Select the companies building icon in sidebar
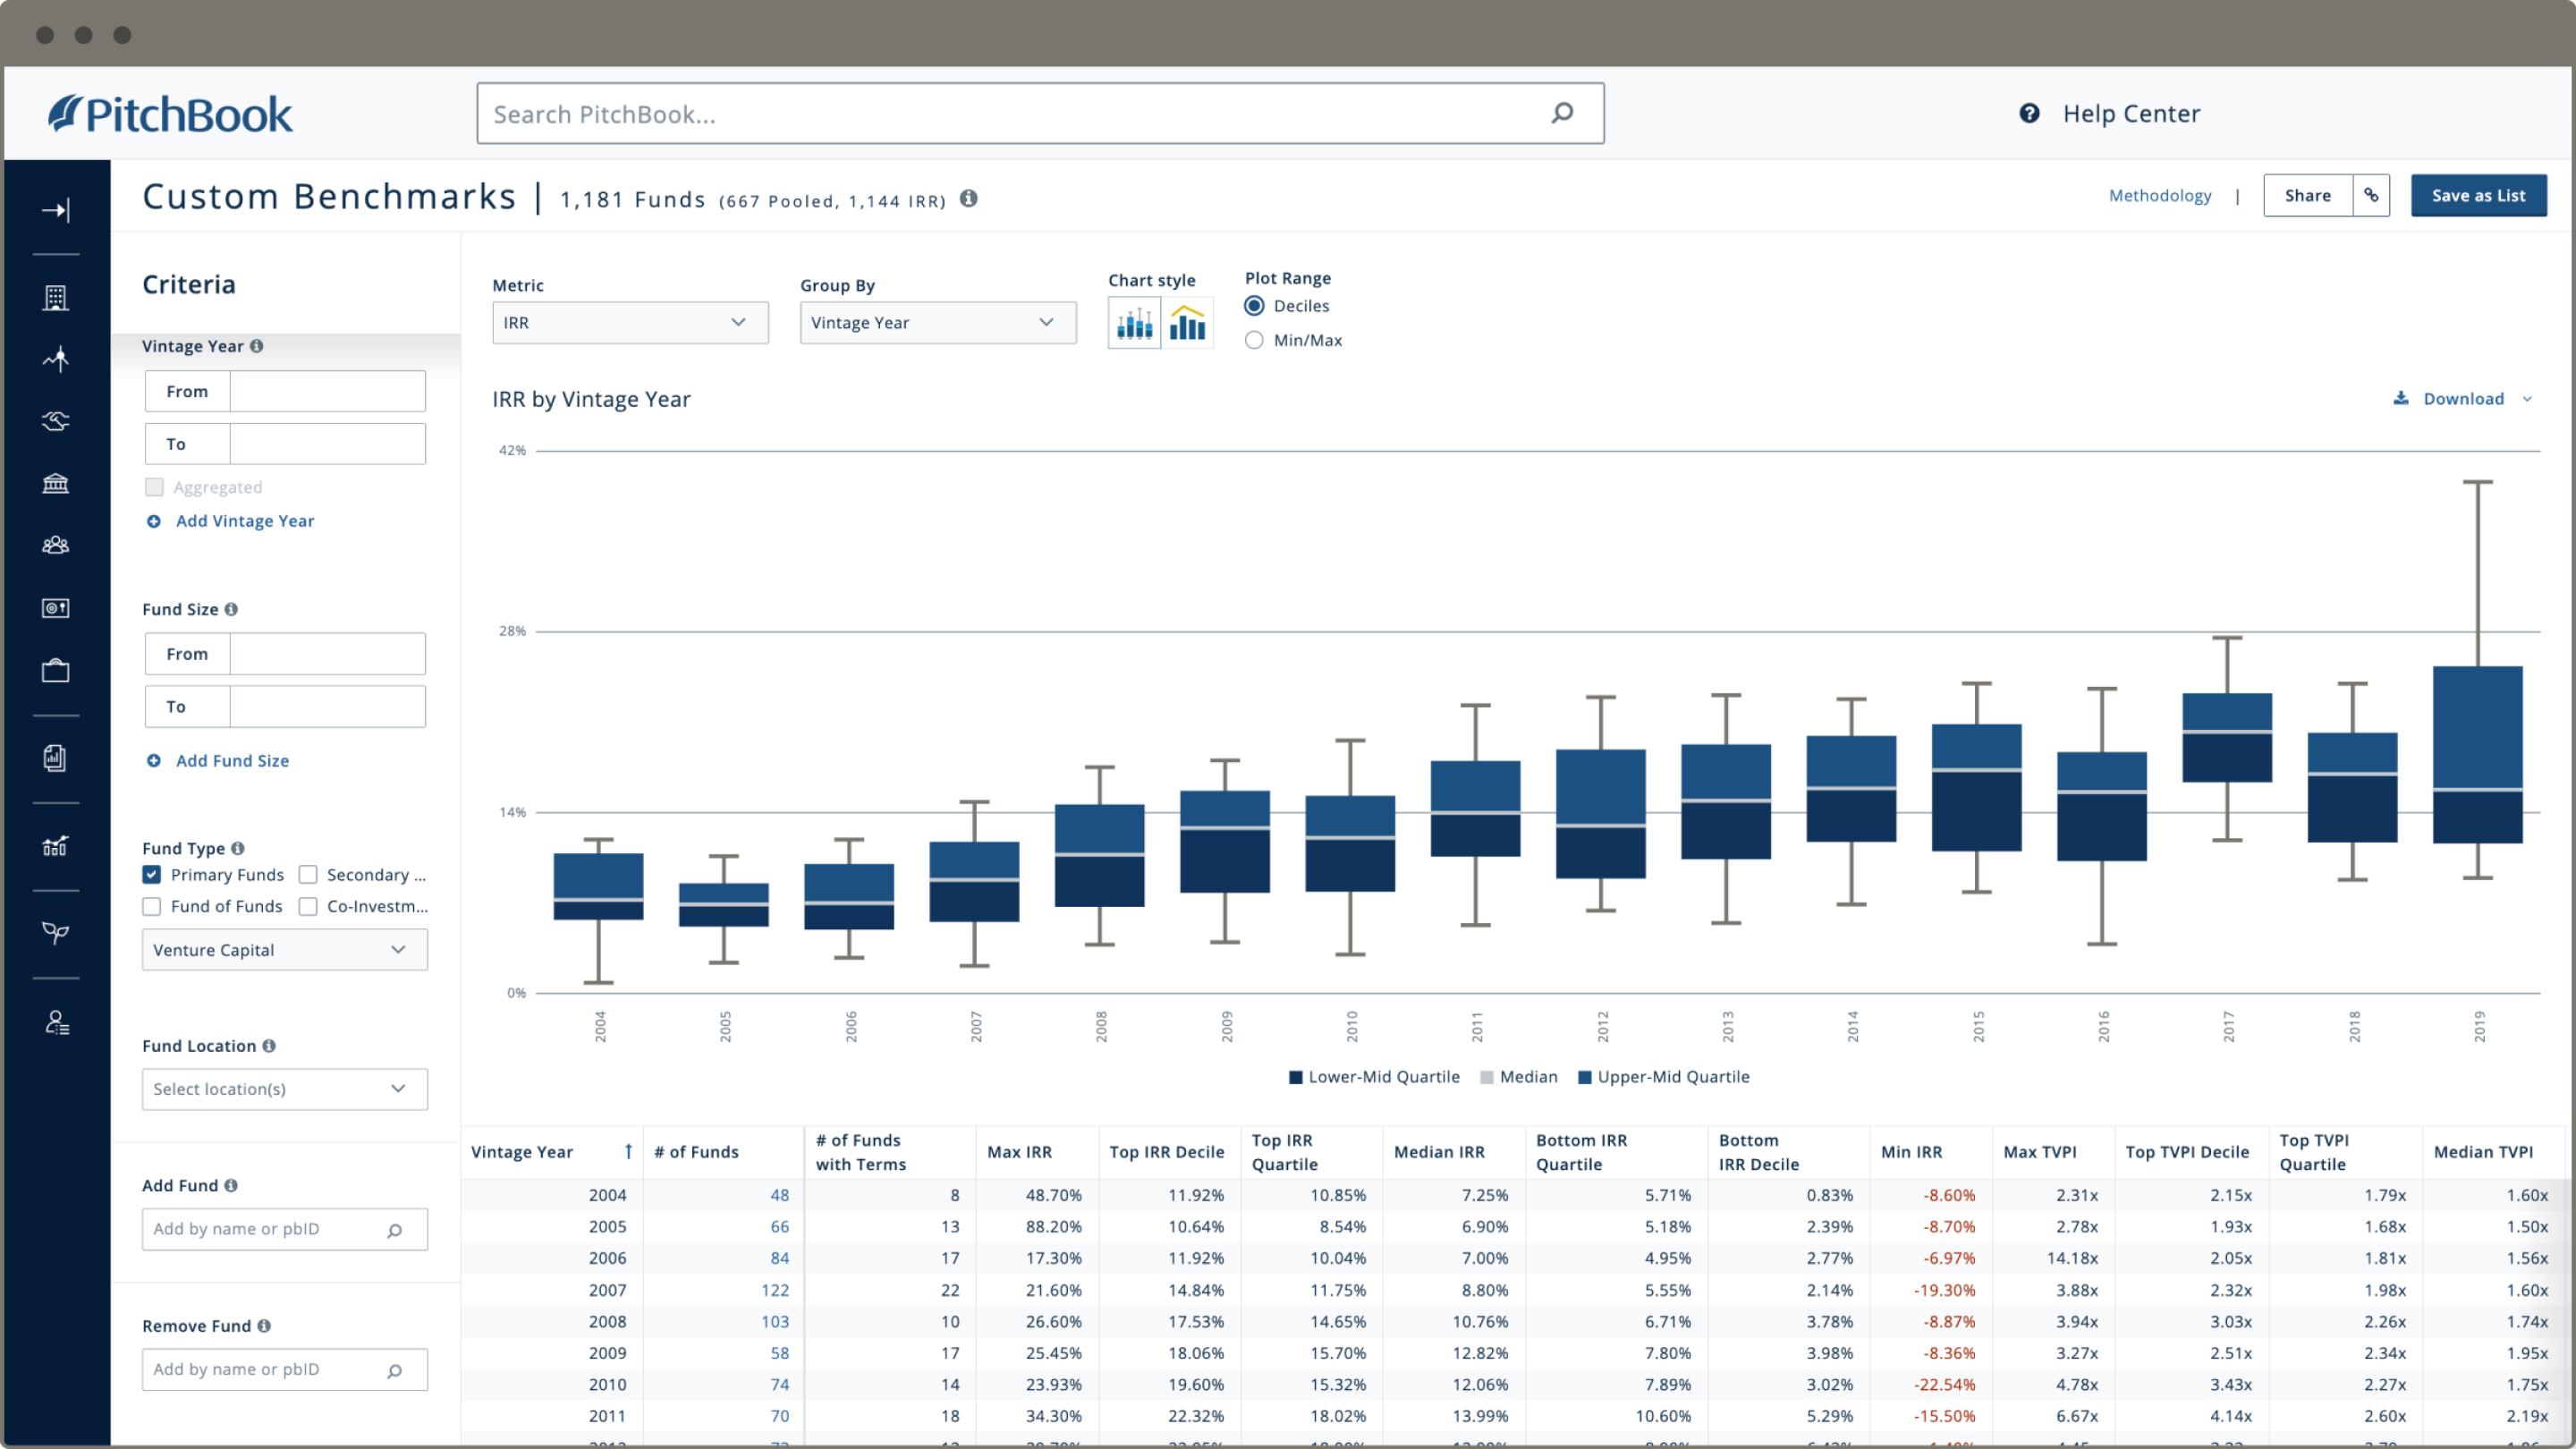The height and width of the screenshot is (1449, 2576). 57,297
